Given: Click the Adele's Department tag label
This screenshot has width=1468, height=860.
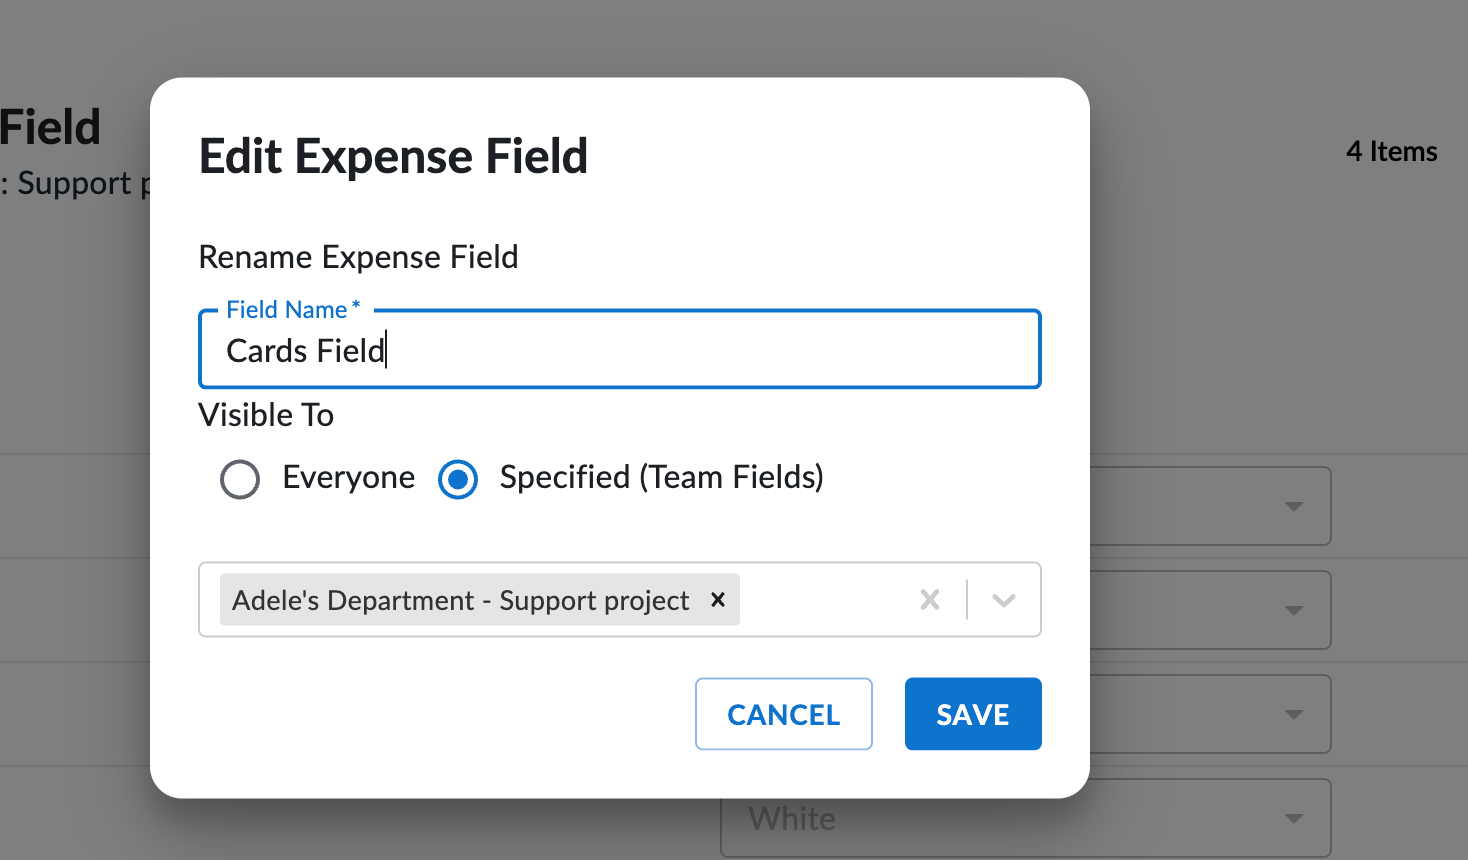Looking at the screenshot, I should point(460,600).
